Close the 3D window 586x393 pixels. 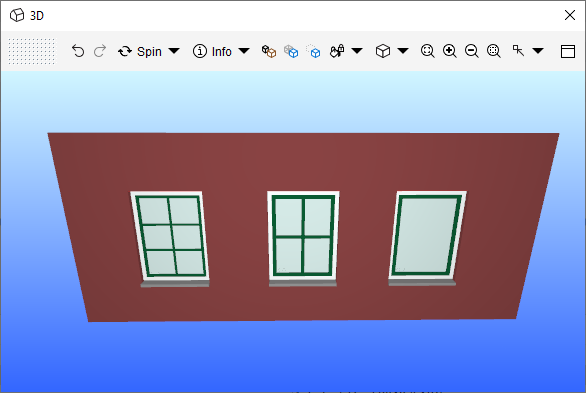coord(570,15)
